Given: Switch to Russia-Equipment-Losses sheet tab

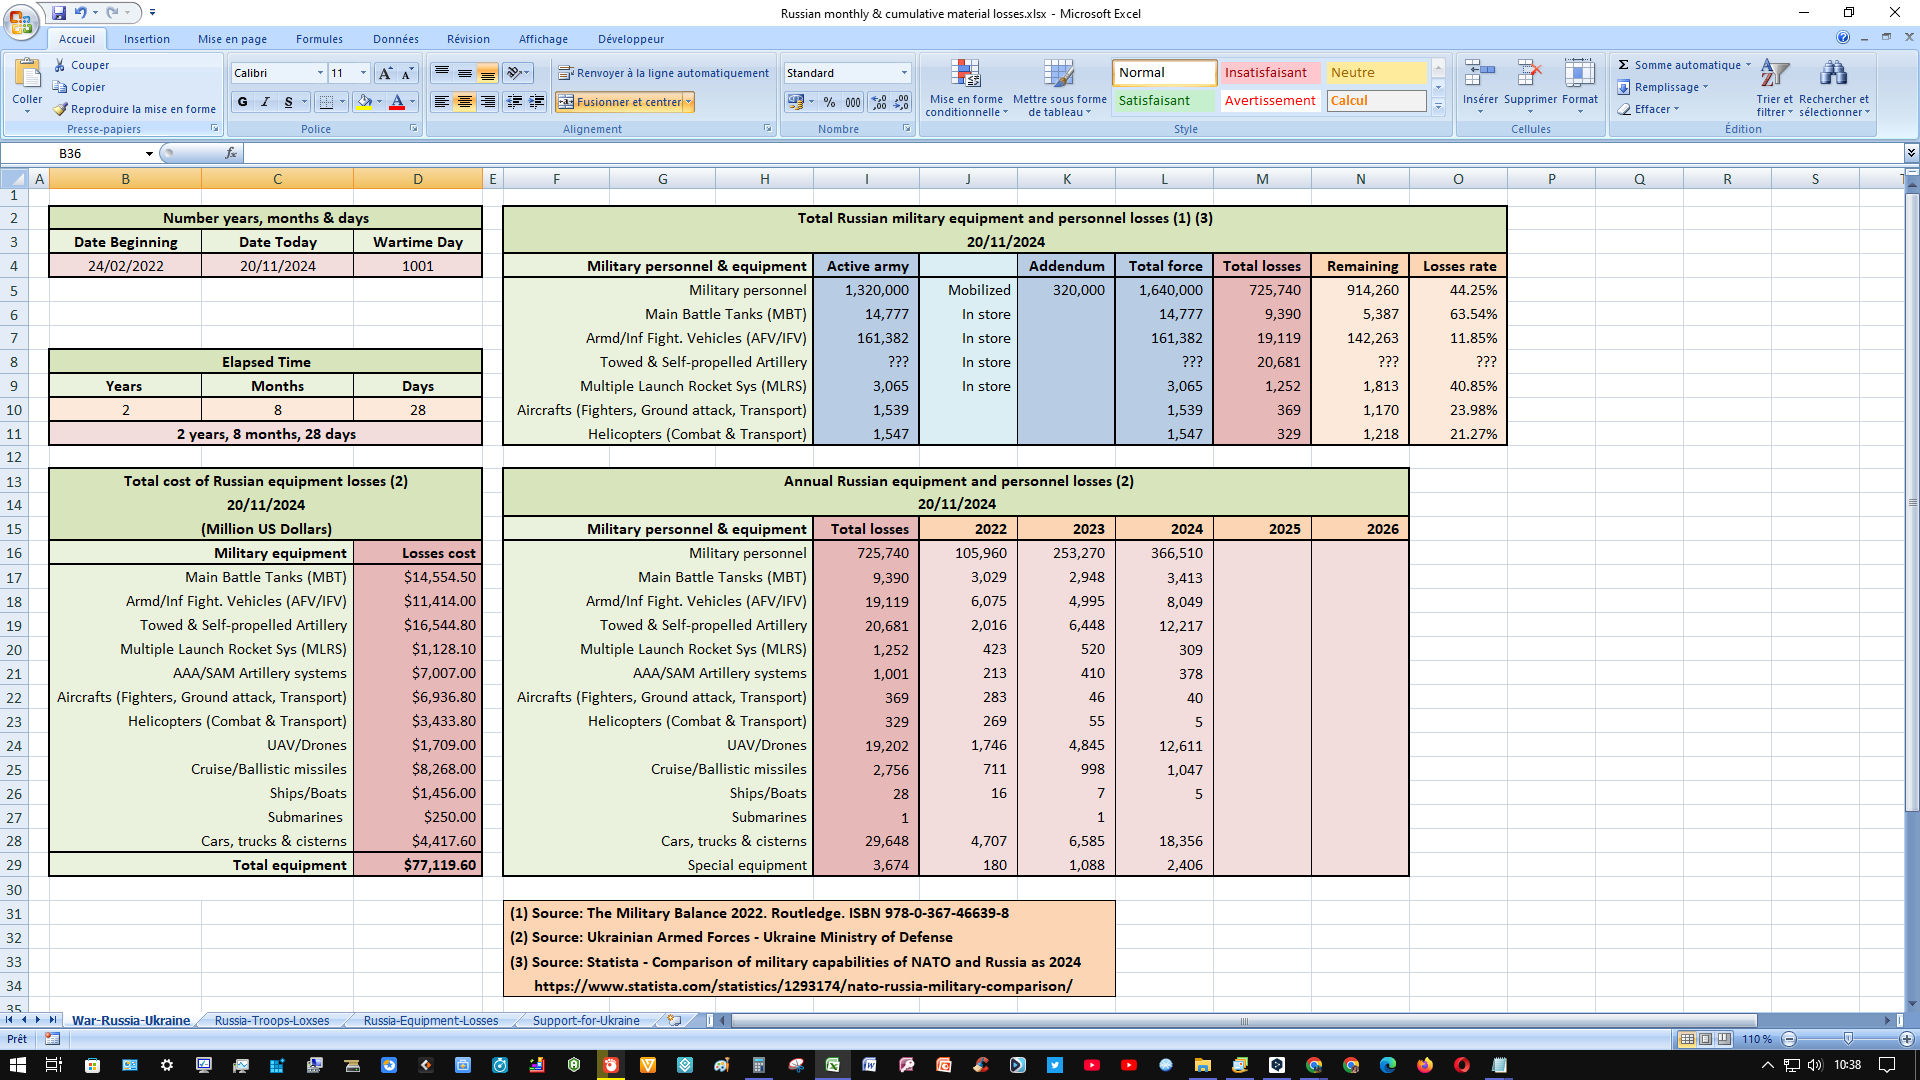Looking at the screenshot, I should click(x=431, y=1020).
